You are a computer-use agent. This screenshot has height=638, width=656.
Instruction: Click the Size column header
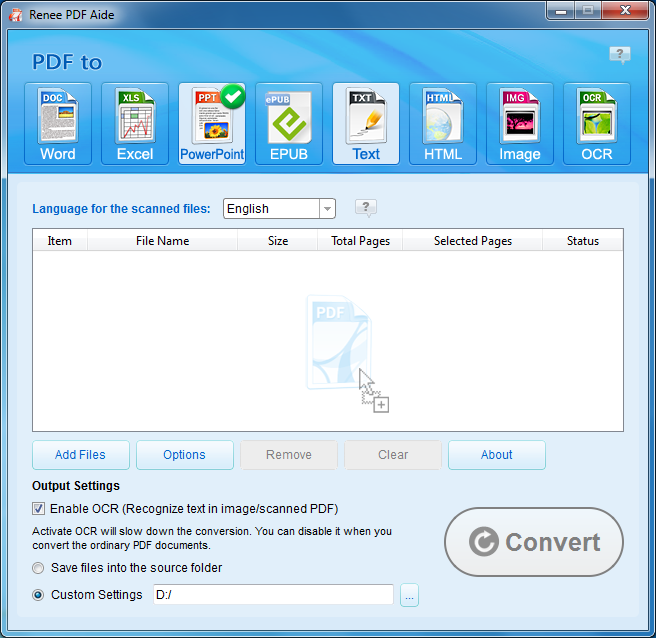pos(278,241)
